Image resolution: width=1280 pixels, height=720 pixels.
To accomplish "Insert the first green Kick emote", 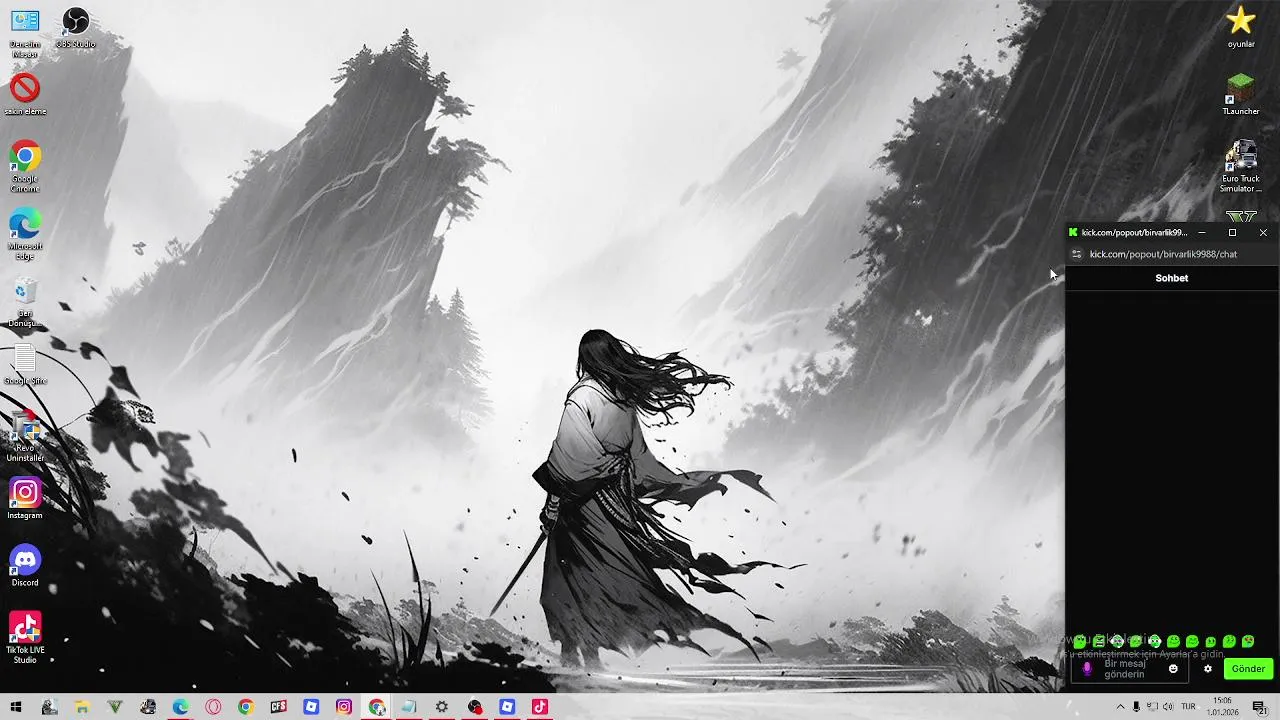I will [x=1080, y=641].
